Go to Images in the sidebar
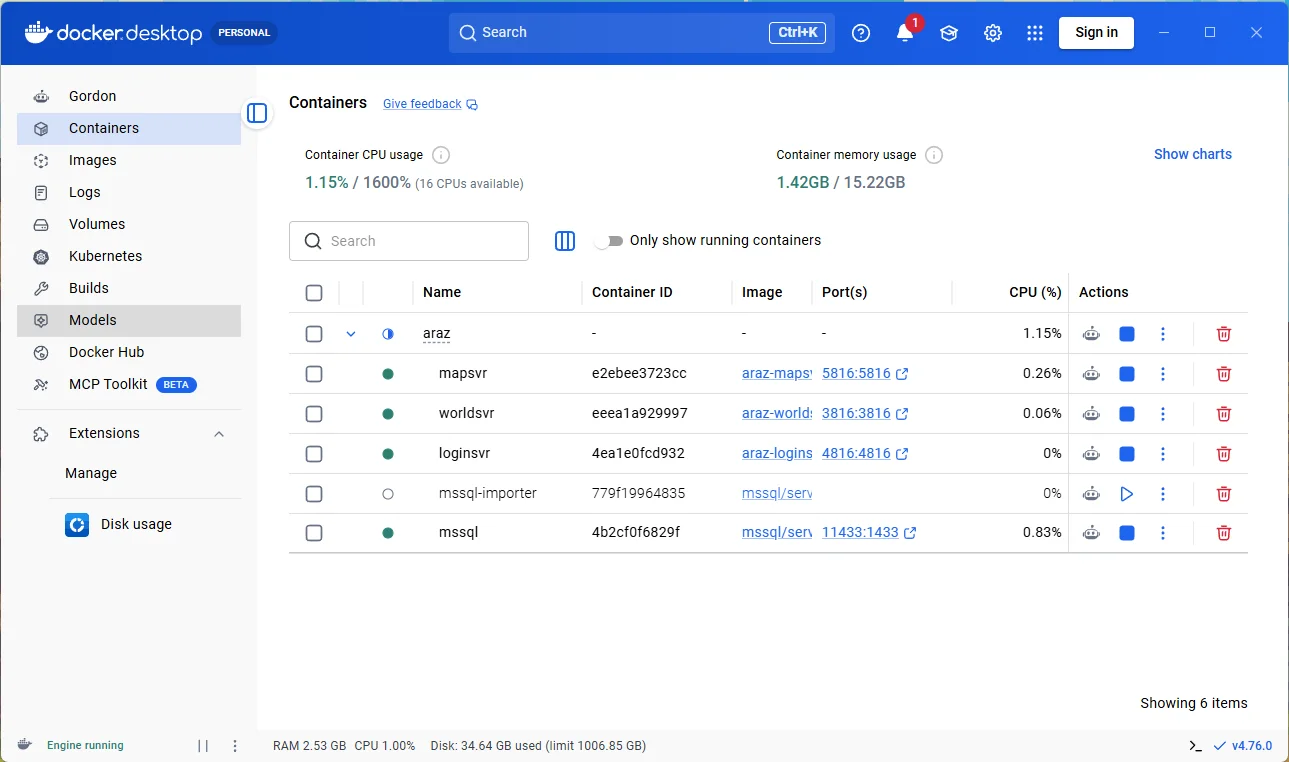1289x762 pixels. (129, 160)
